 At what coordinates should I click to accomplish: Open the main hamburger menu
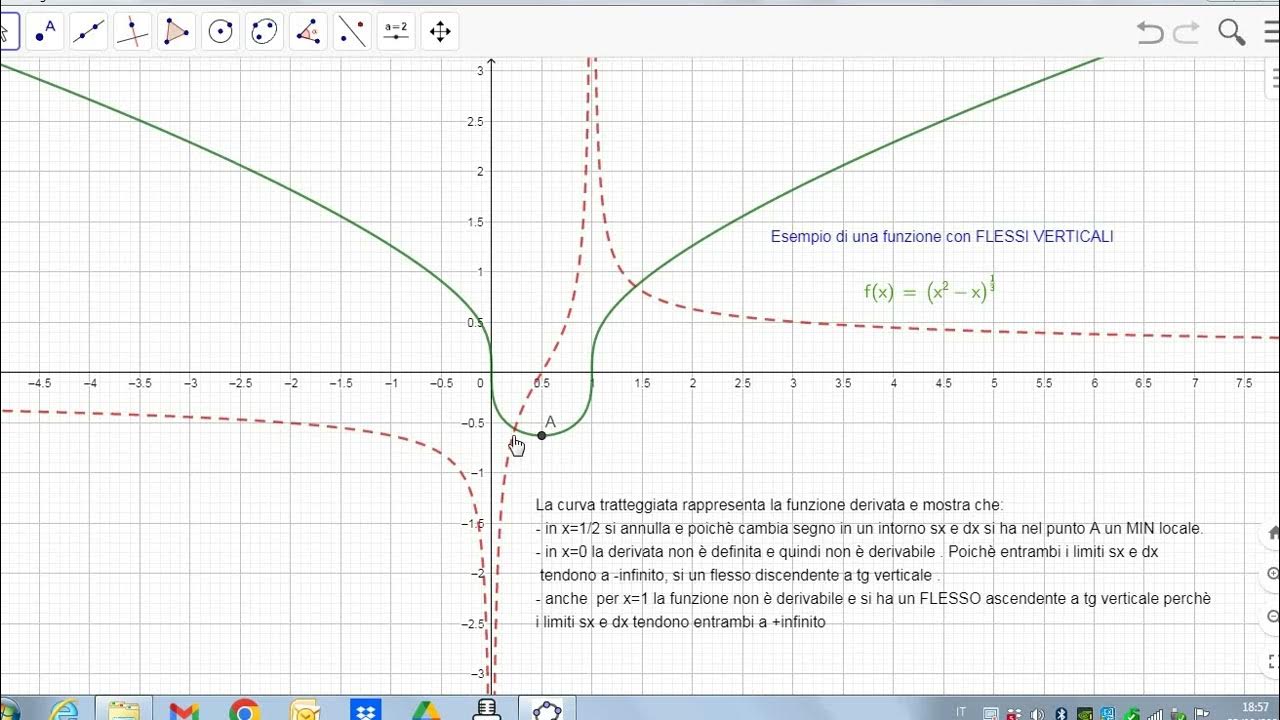1273,33
